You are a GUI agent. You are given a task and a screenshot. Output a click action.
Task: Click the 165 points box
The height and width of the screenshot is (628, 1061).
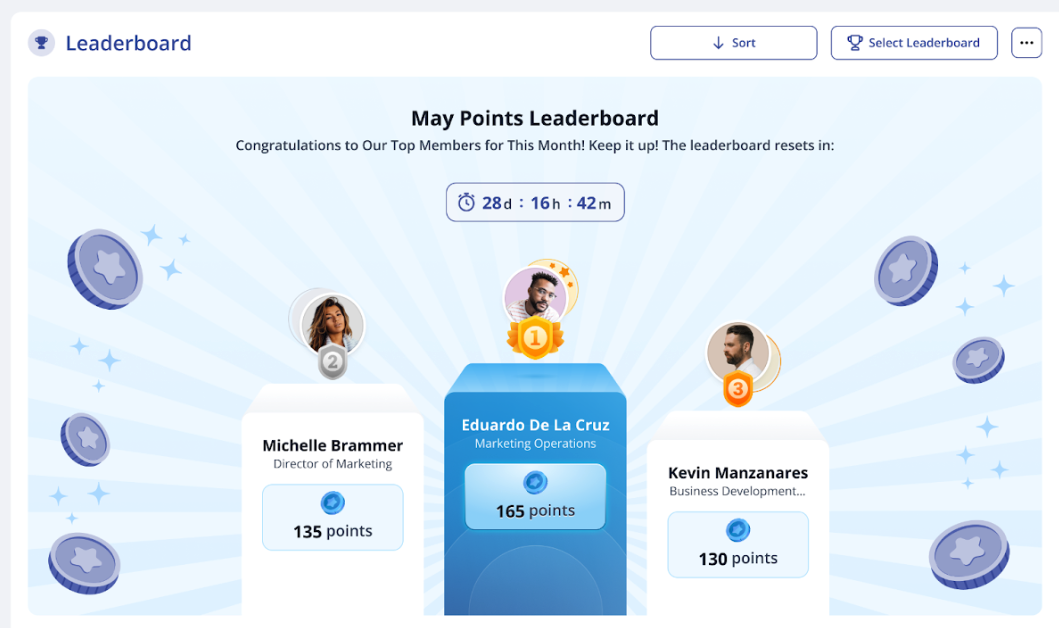(535, 497)
